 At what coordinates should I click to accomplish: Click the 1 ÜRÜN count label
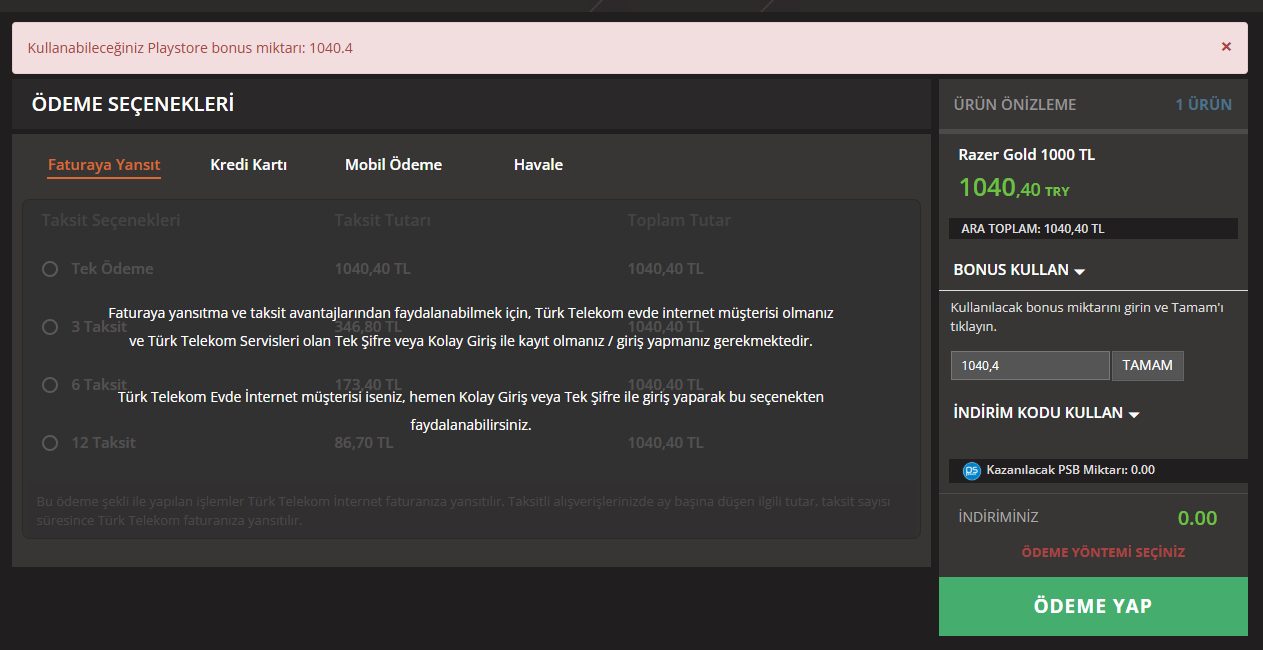(1203, 105)
